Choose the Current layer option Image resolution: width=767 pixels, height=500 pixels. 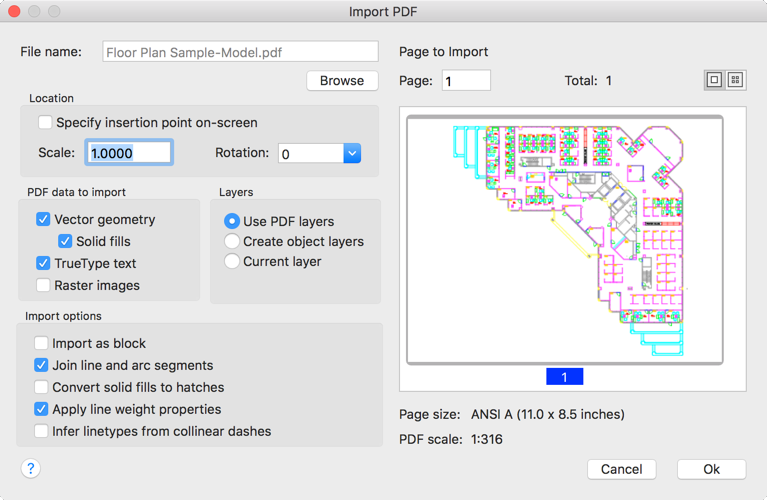pos(232,261)
